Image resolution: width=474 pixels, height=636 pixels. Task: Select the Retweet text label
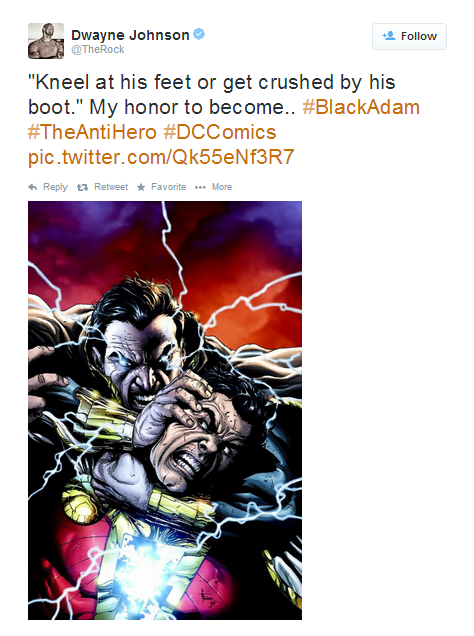111,187
